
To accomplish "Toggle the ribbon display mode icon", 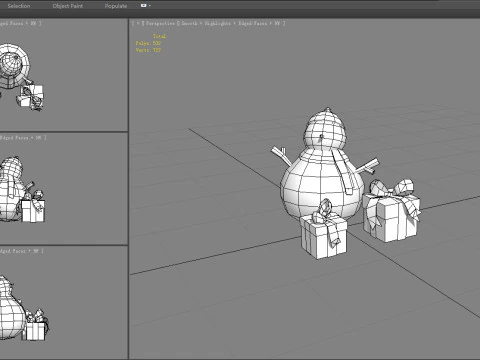I will [x=144, y=6].
